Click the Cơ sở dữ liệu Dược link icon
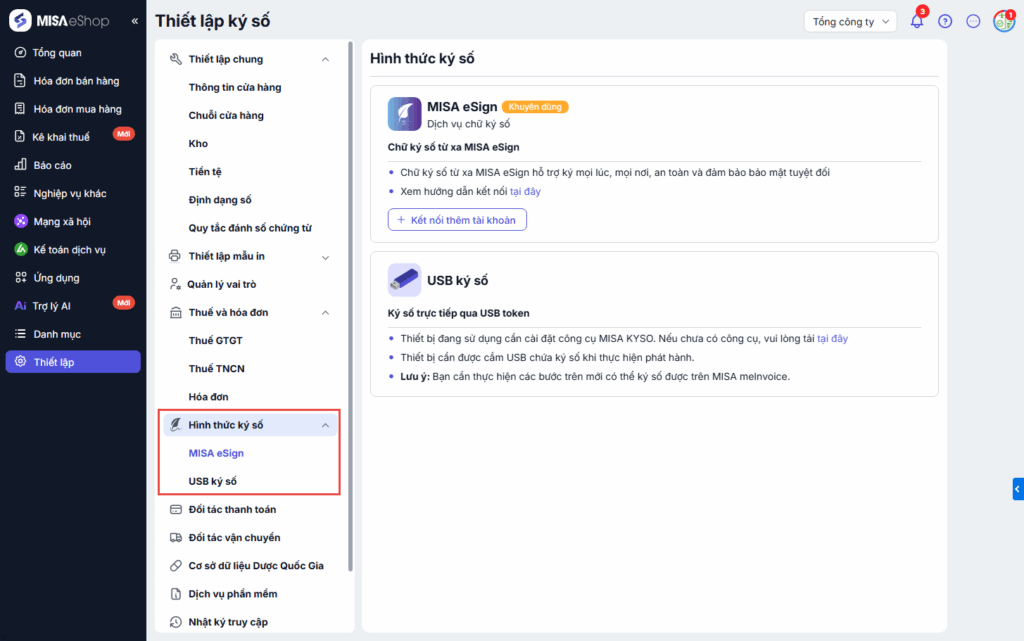 [176, 565]
